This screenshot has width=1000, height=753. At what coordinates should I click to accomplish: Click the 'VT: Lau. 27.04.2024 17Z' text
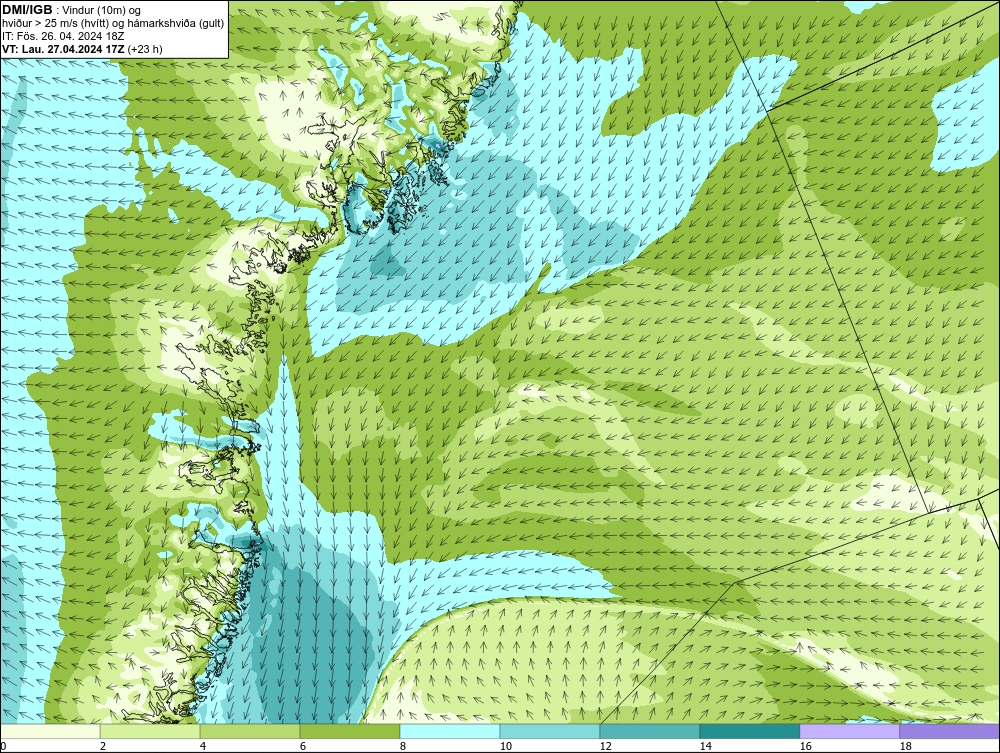coord(64,49)
